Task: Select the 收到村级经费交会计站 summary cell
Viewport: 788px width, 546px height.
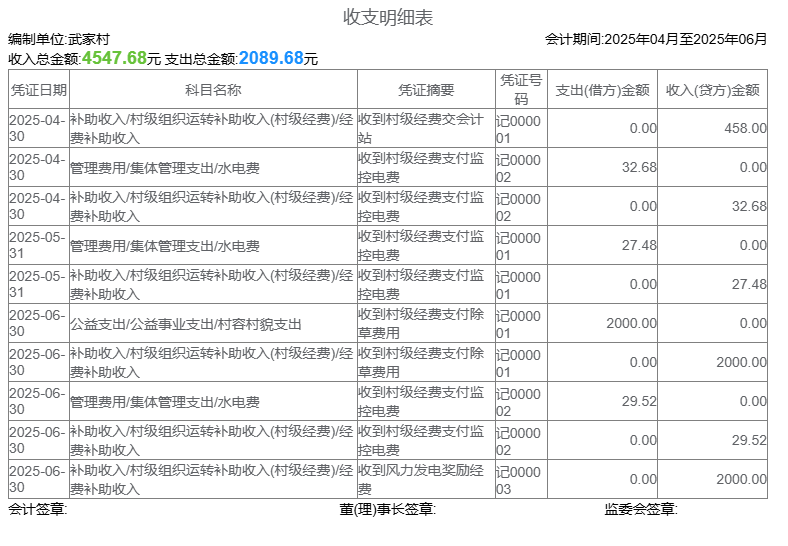Action: 426,128
